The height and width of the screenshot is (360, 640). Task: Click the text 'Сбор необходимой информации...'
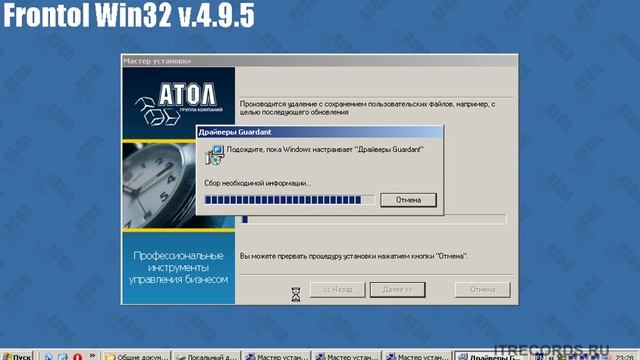tap(258, 183)
